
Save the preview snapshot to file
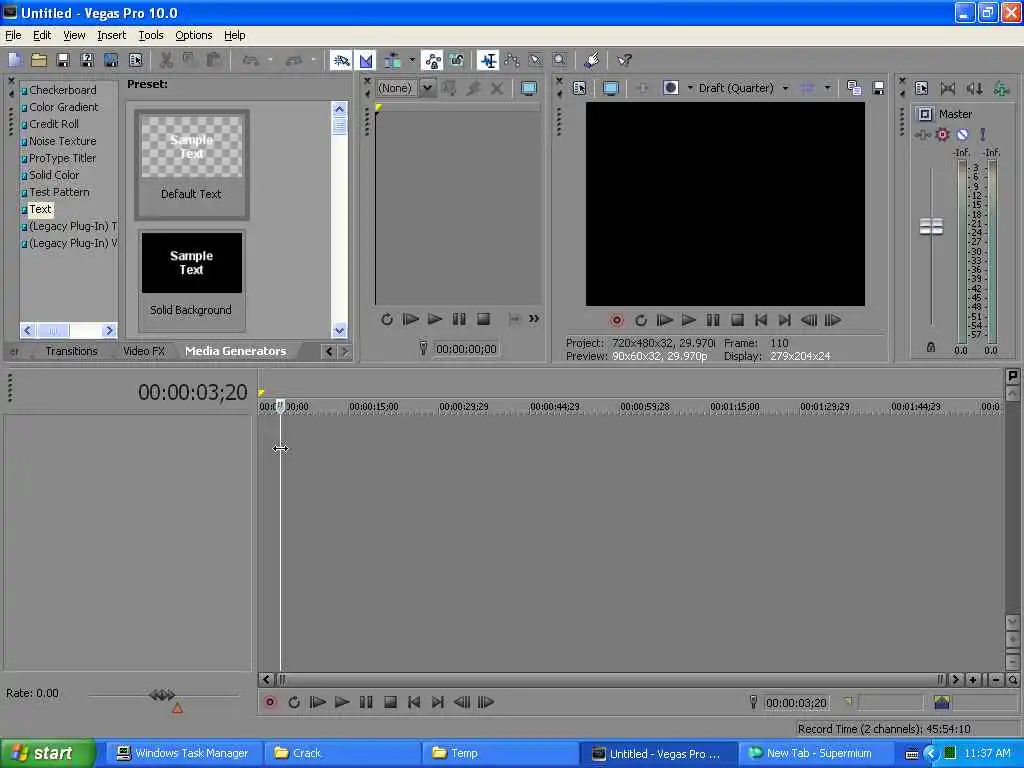878,88
